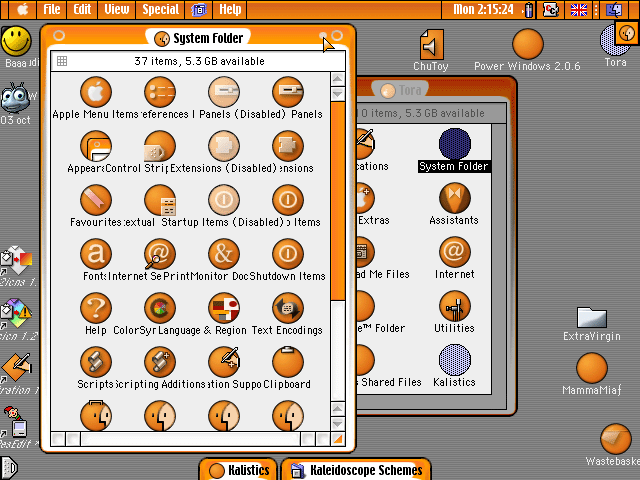This screenshot has height=480, width=640.
Task: Open the Appearance folder icon
Action: pyautogui.click(x=96, y=146)
